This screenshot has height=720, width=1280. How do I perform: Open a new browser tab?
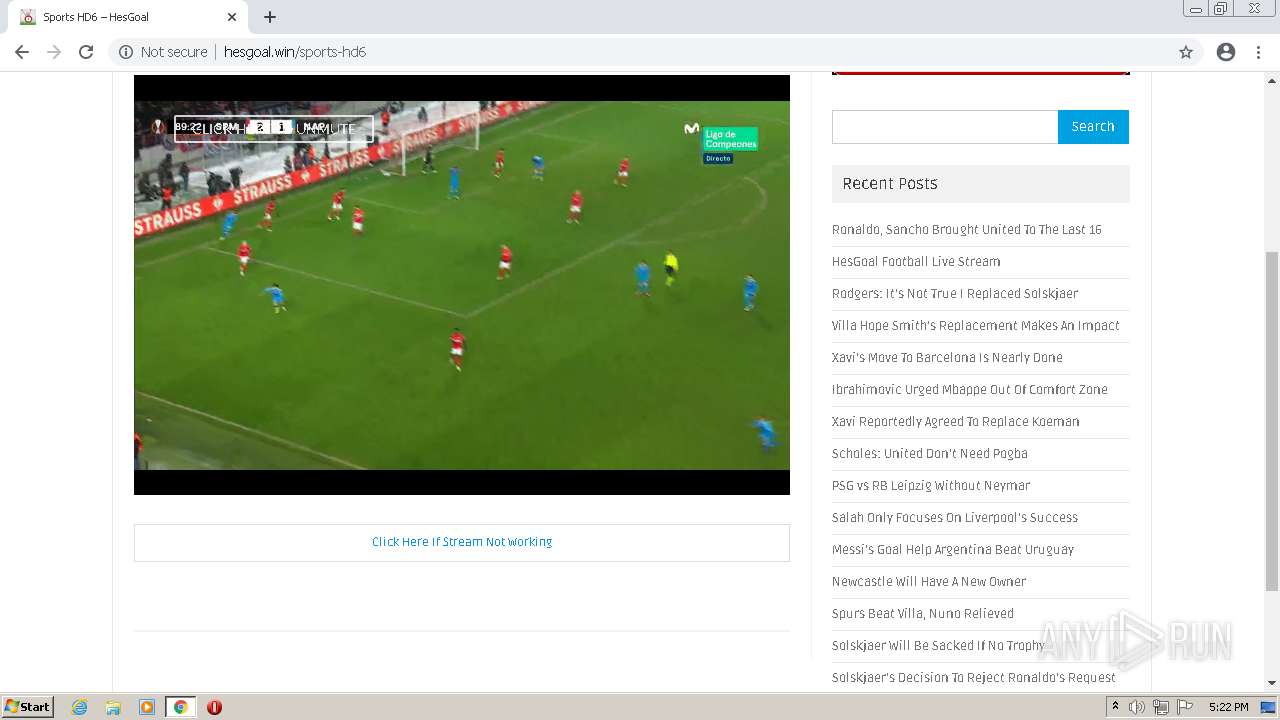click(270, 17)
